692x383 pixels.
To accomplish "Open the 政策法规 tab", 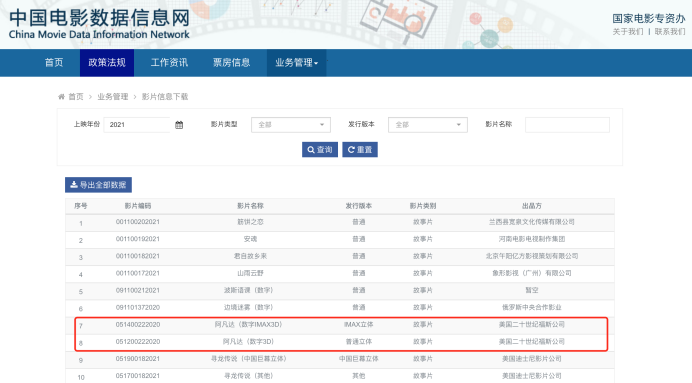I will 107,63.
